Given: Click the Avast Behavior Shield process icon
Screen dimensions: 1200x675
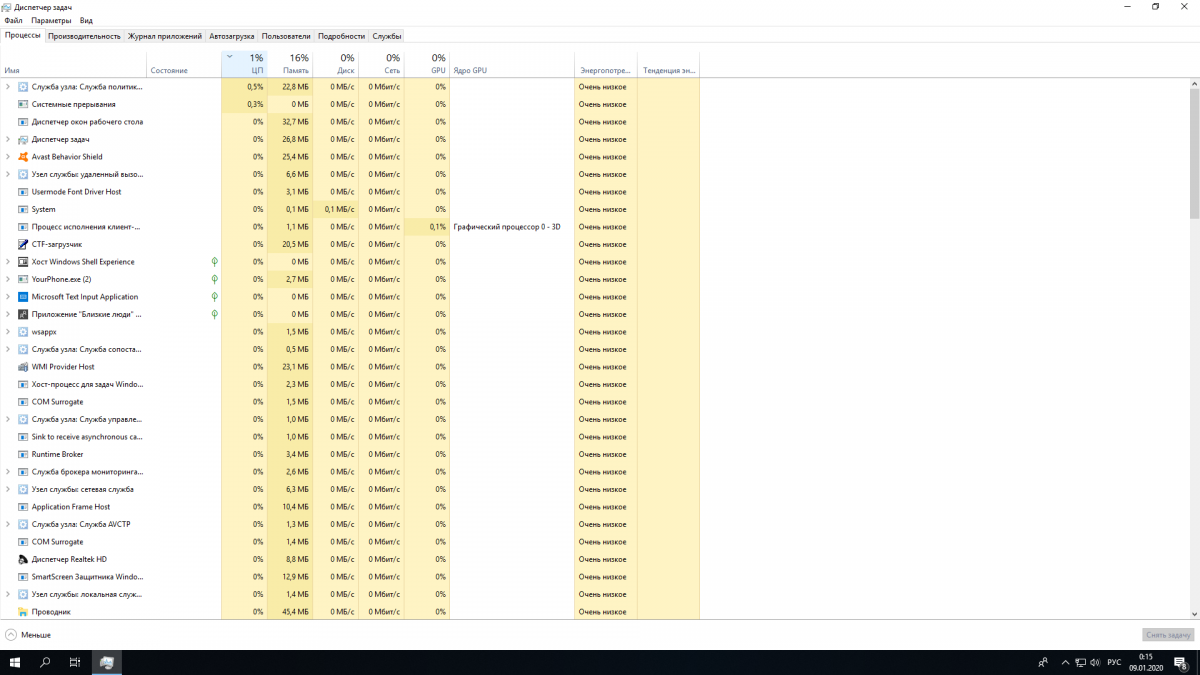Looking at the screenshot, I should point(23,157).
